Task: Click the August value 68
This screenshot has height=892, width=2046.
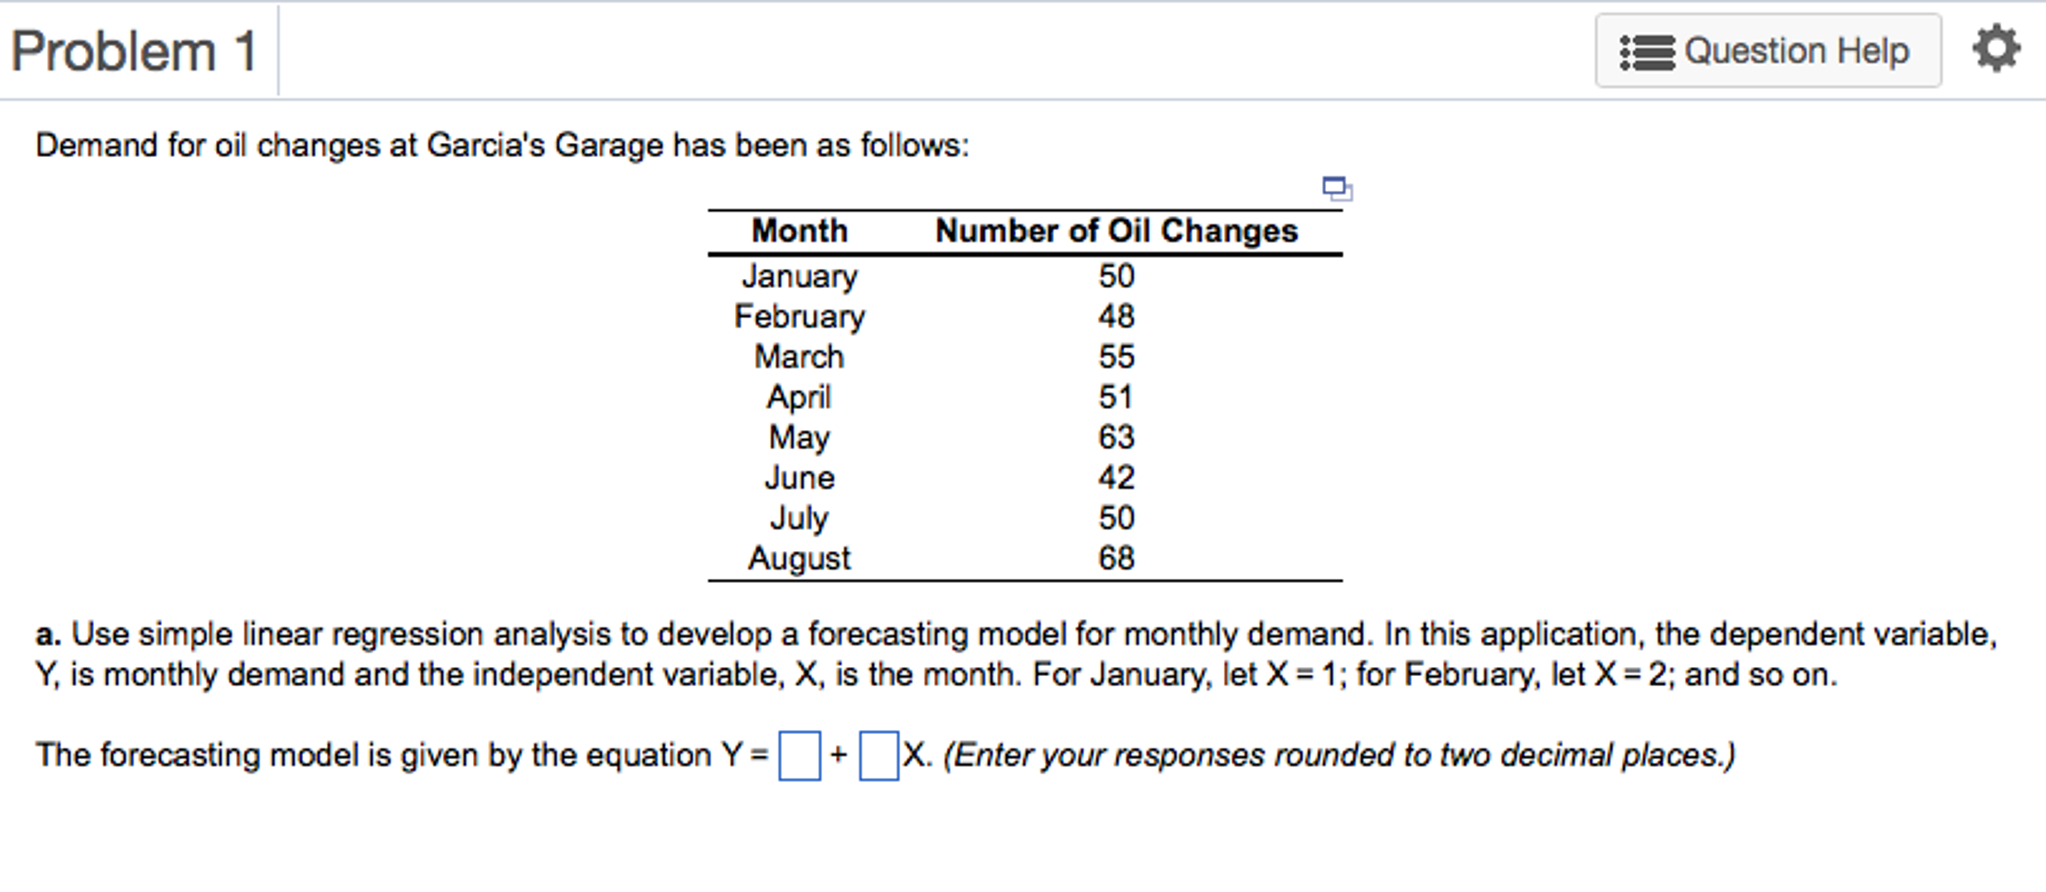Action: (x=1116, y=558)
